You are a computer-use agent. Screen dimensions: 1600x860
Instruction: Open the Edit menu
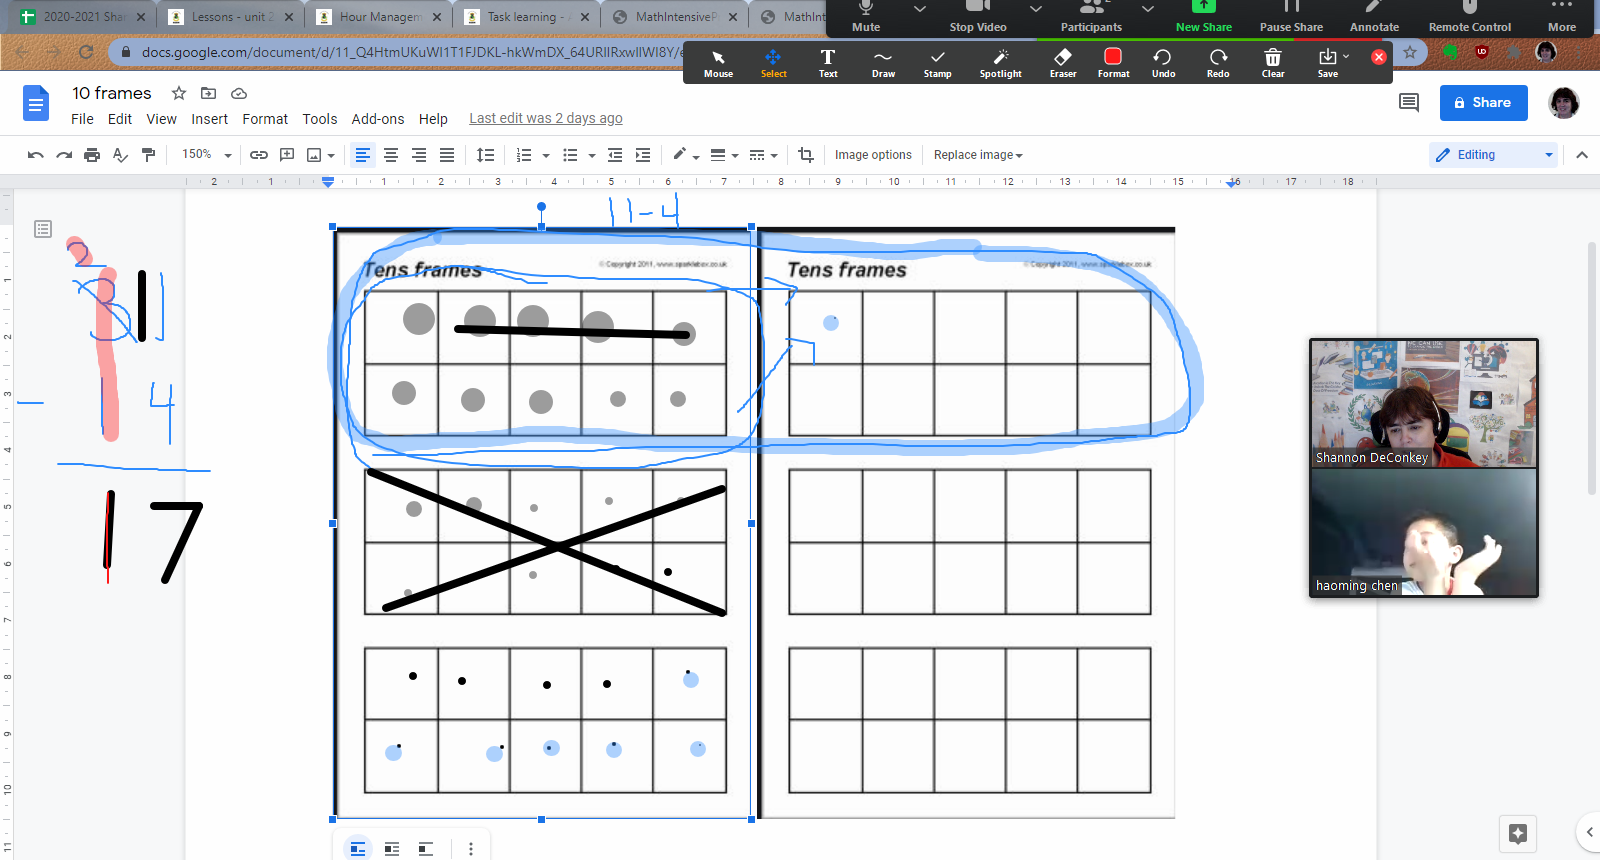pos(120,119)
